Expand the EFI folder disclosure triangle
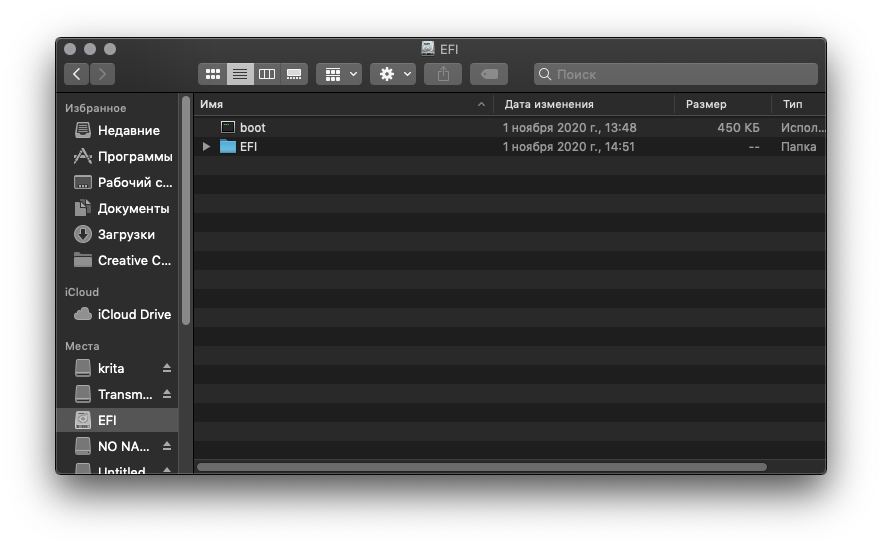882x548 pixels. (206, 147)
